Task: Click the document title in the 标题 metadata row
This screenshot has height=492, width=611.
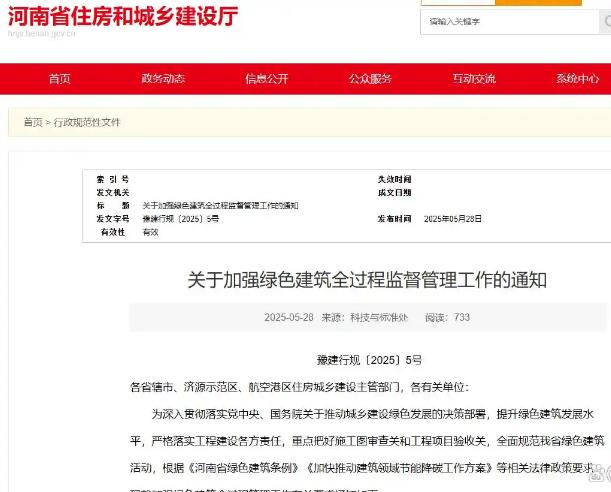Action: coord(220,205)
